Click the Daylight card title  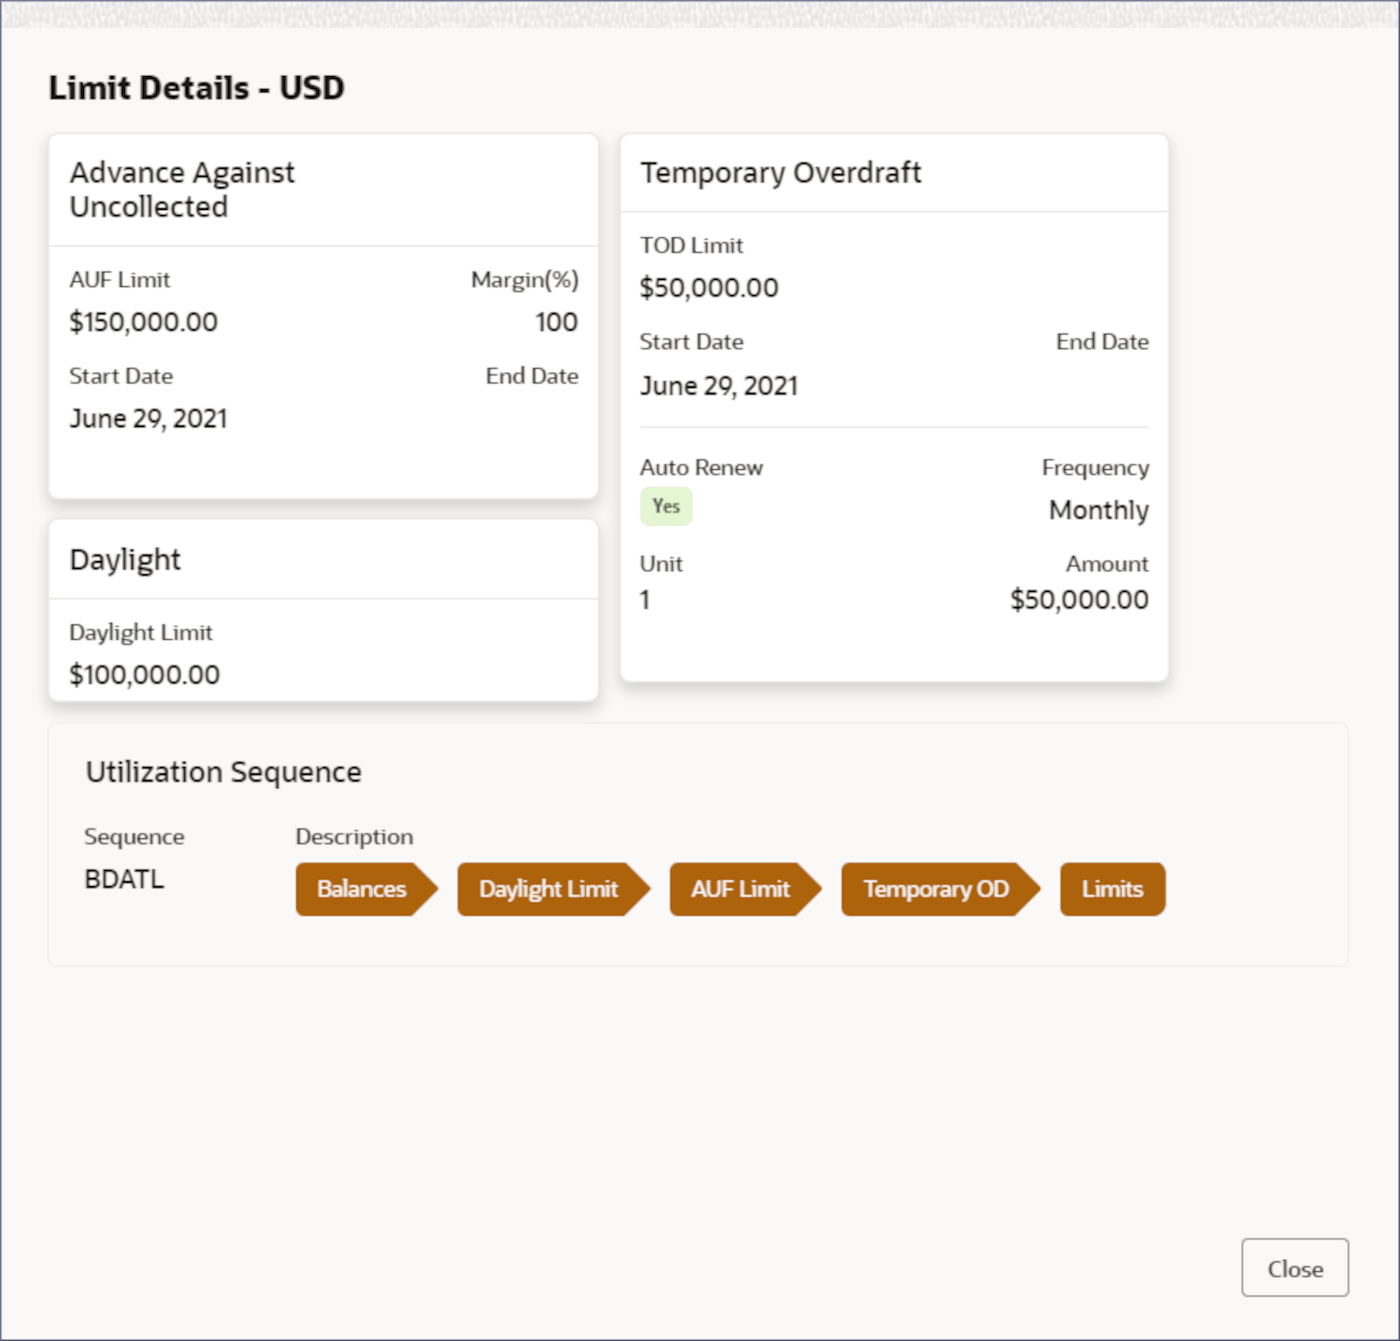(125, 560)
